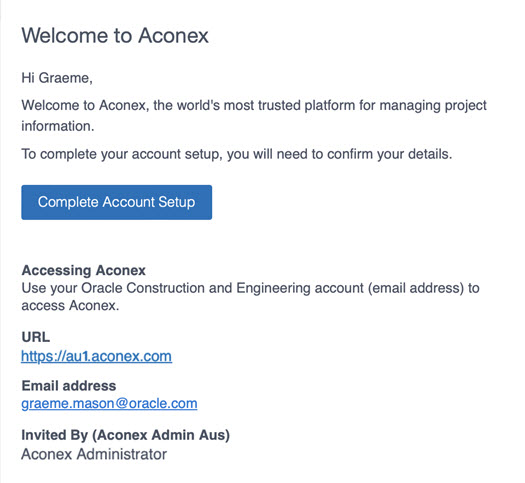This screenshot has width=525, height=483.
Task: Click the Complete Account Setup button
Action: tap(117, 202)
